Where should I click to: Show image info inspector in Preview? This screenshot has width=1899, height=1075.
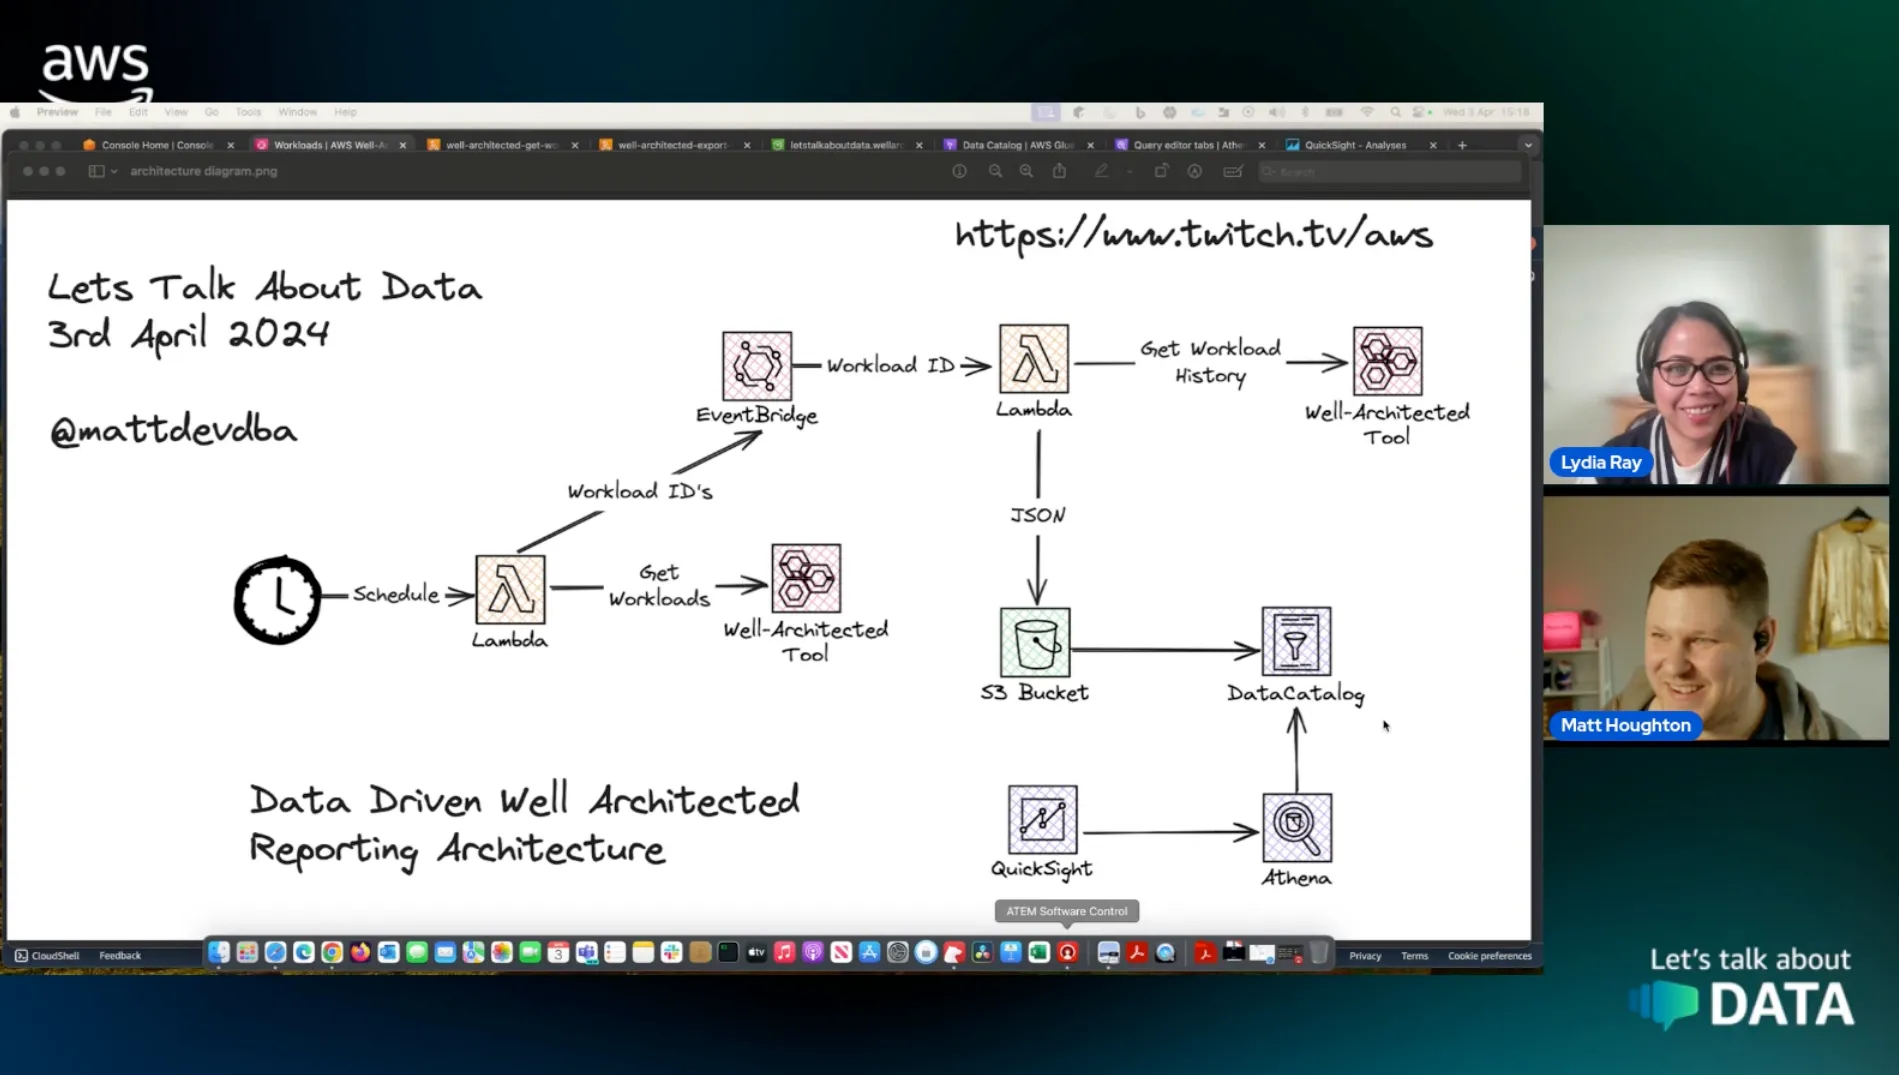point(959,171)
